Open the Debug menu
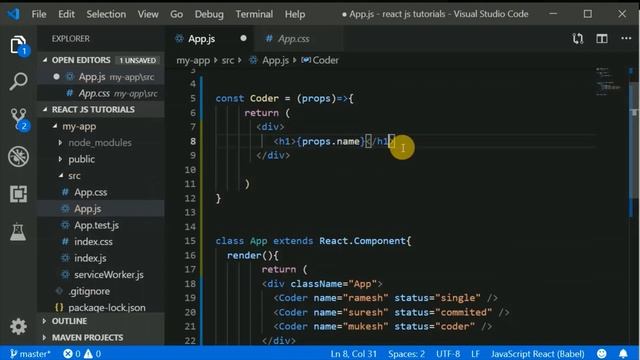Viewport: 640px width, 360px height. tap(209, 14)
